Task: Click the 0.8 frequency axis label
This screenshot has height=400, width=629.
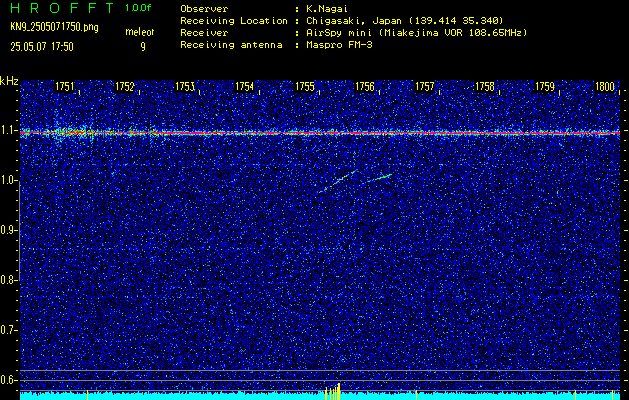Action: (8, 280)
